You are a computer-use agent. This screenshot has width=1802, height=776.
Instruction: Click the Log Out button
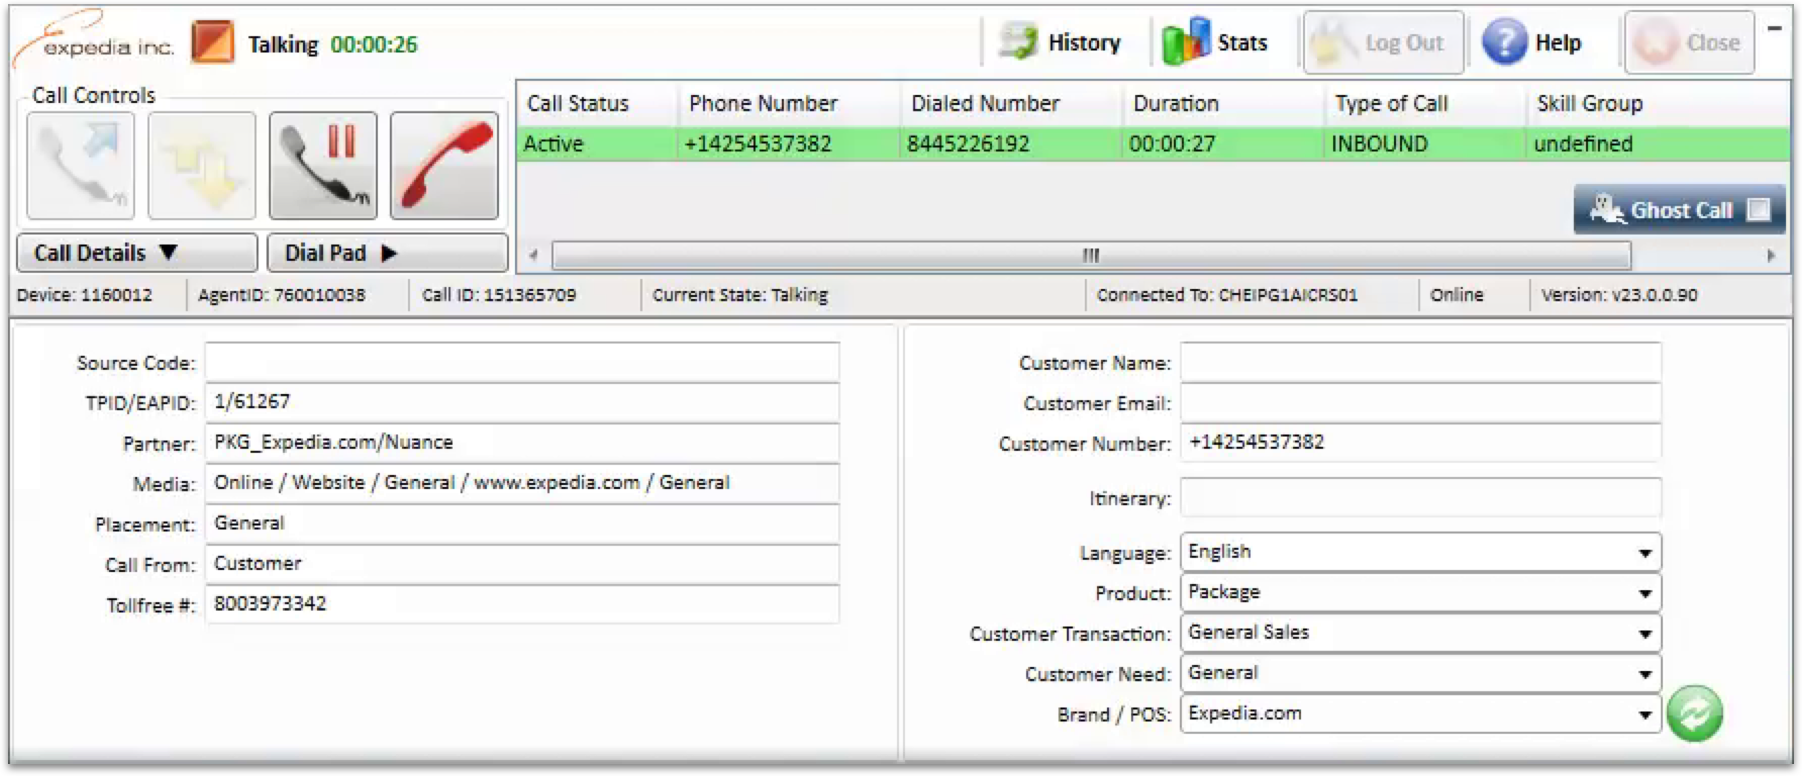1383,43
